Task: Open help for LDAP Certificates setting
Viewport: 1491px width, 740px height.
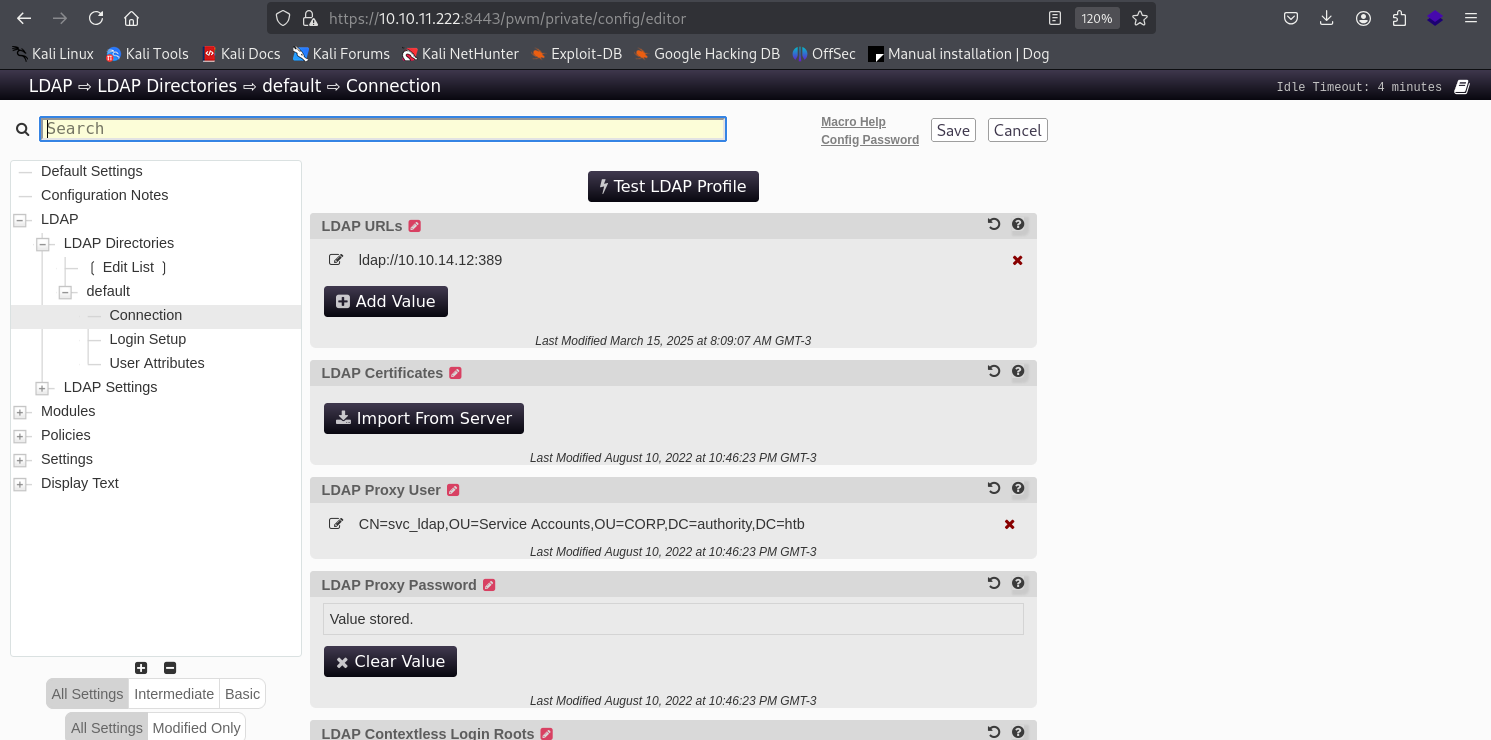Action: (x=1018, y=371)
